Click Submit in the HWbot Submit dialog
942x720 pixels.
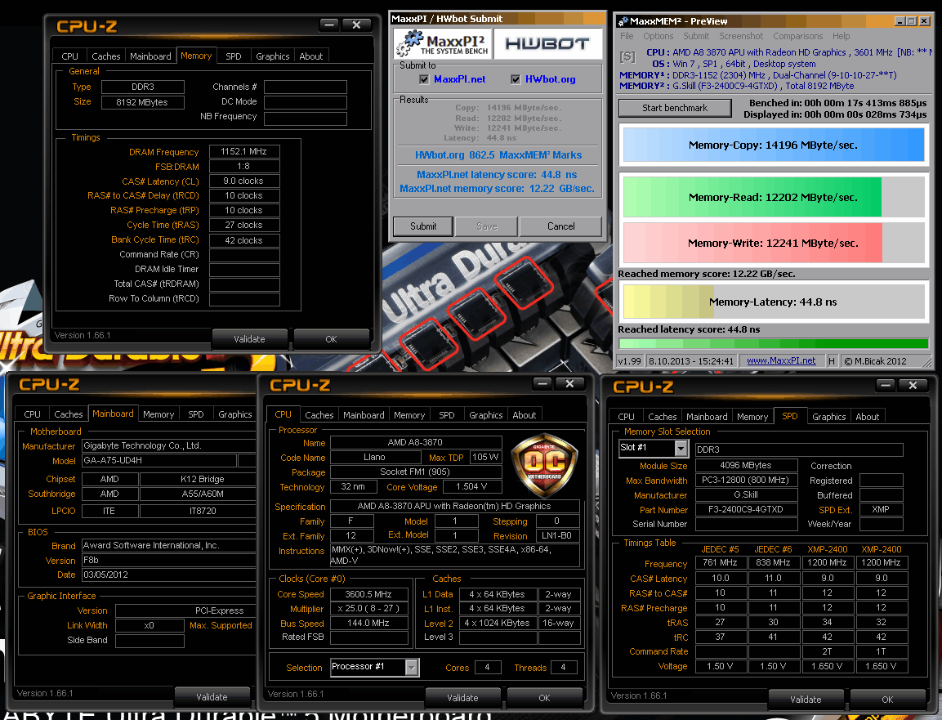(x=423, y=226)
